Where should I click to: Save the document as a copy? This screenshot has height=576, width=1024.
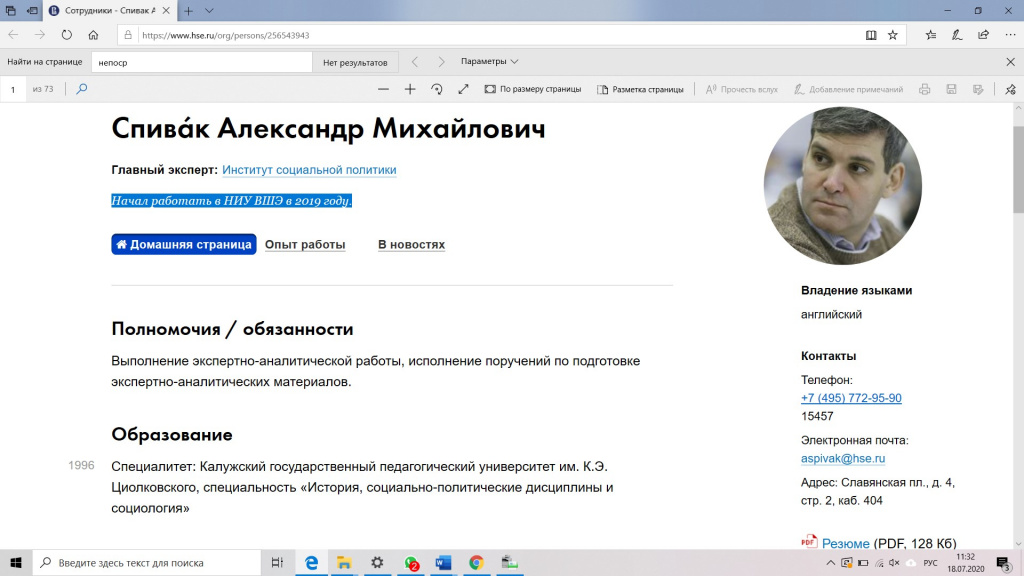pyautogui.click(x=978, y=89)
